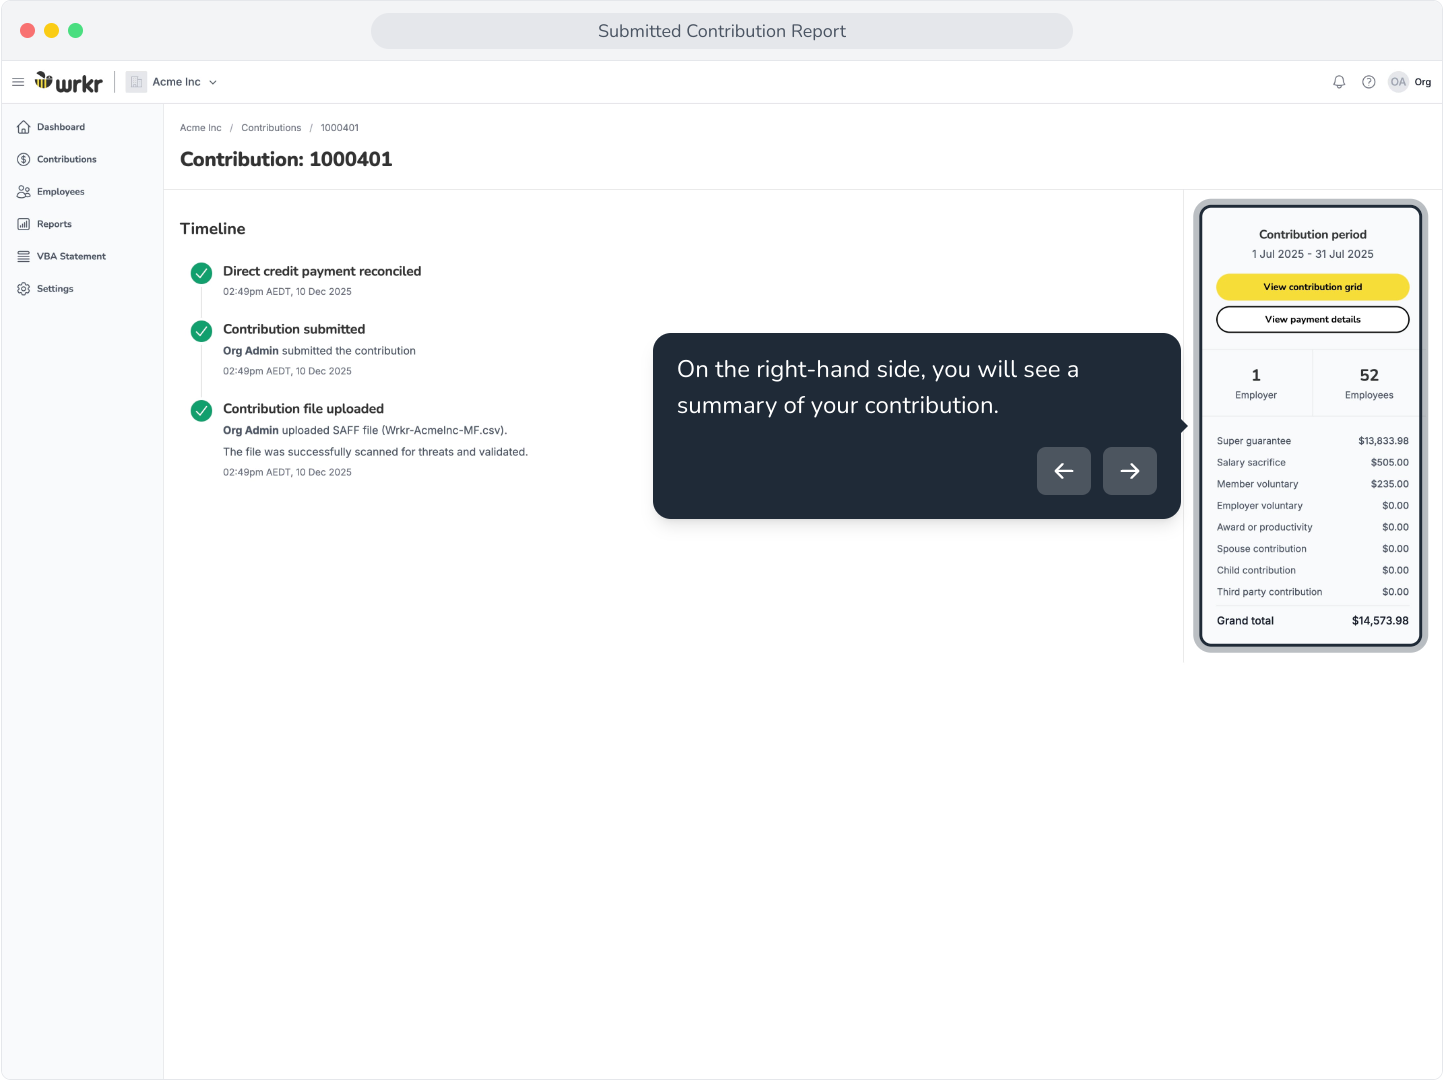Open the OA user avatar
The width and height of the screenshot is (1444, 1080).
click(x=1398, y=82)
